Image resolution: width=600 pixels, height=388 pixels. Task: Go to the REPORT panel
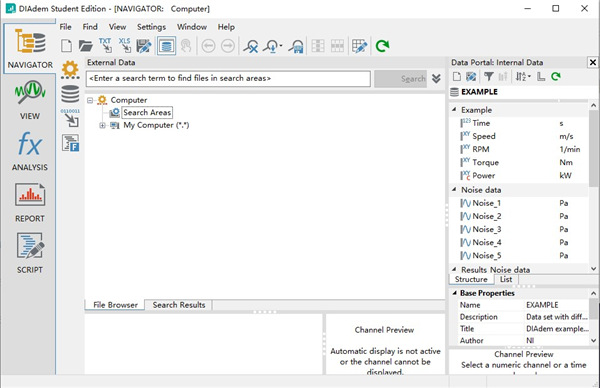point(30,202)
